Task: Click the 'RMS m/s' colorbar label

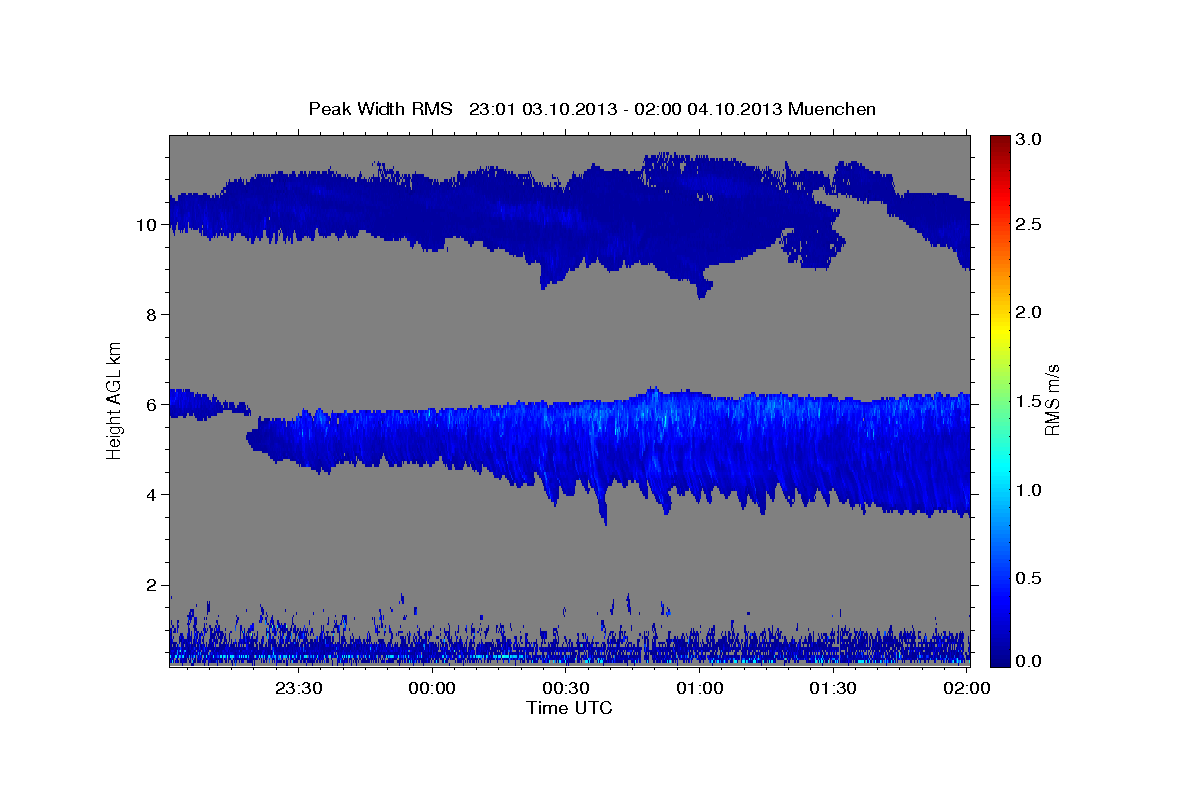Action: pyautogui.click(x=1052, y=401)
